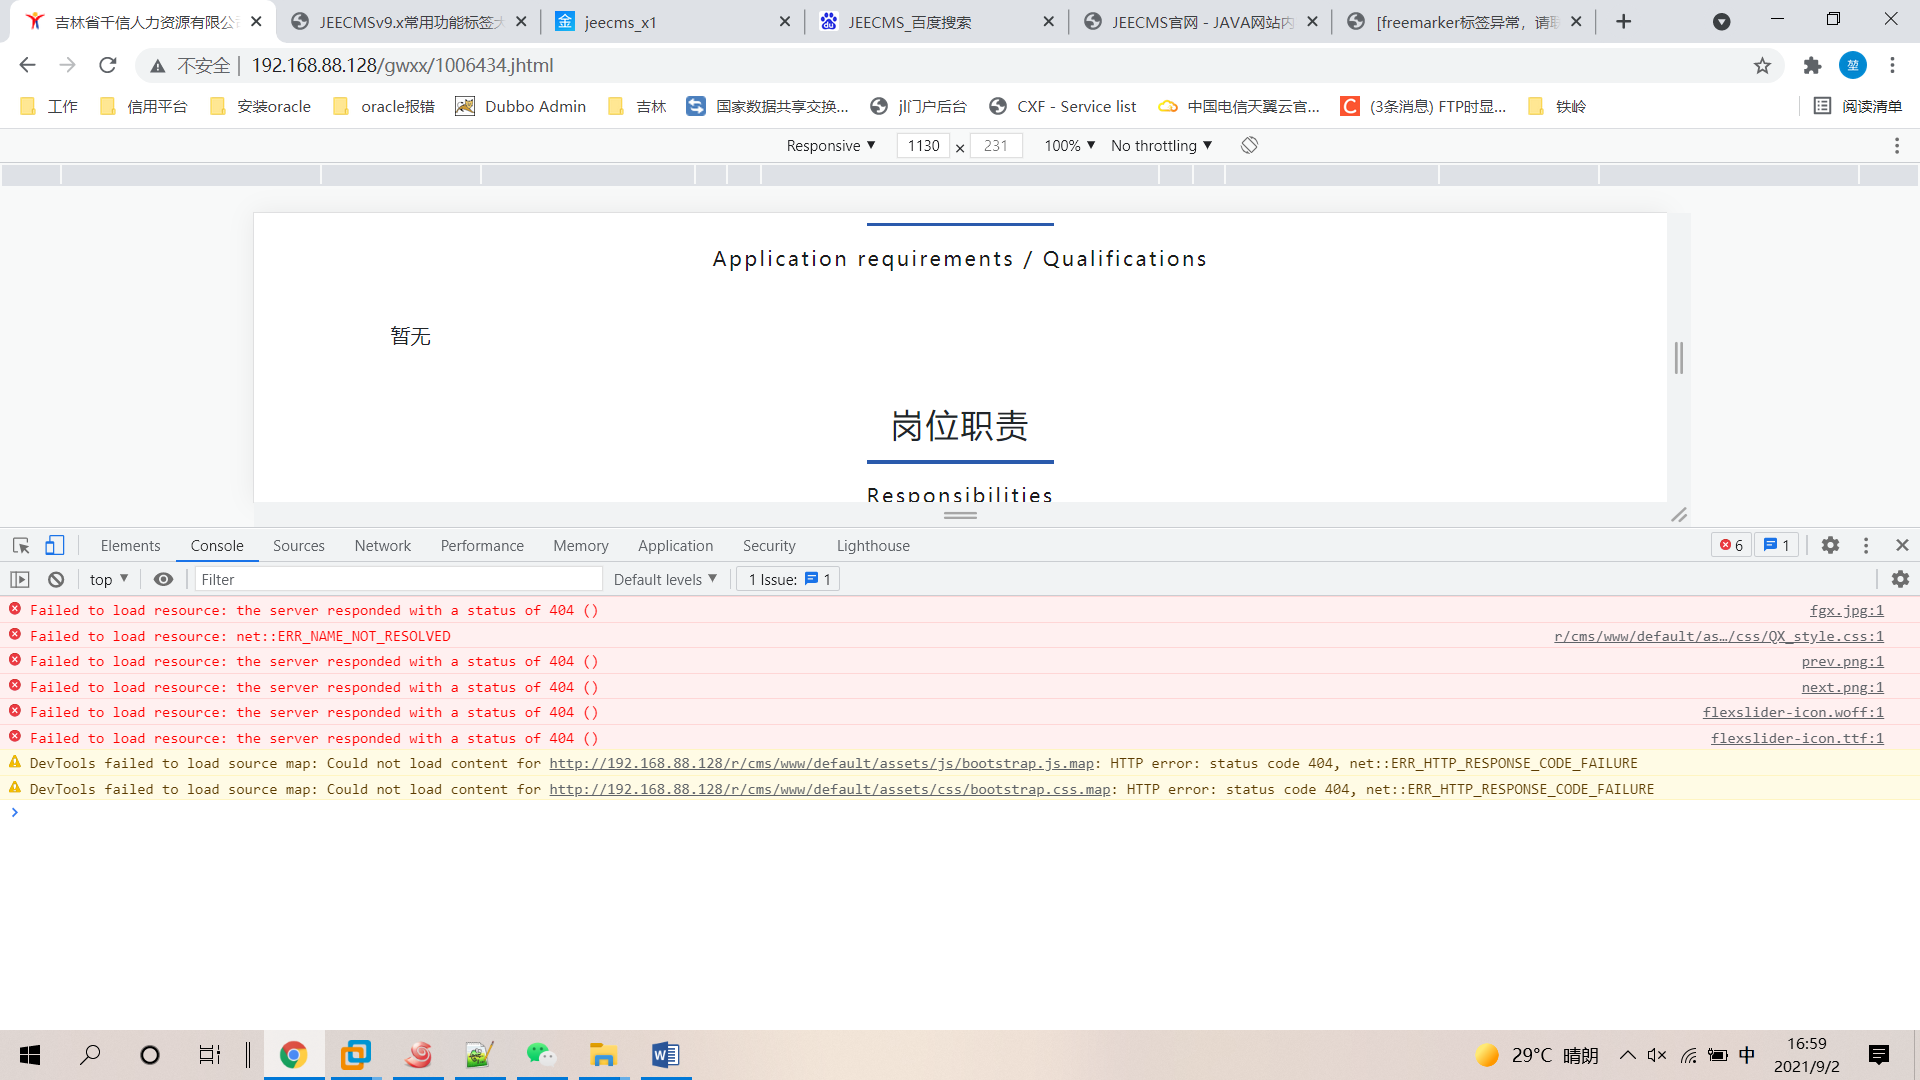This screenshot has width=1920, height=1080.
Task: Click the rotate screen icon
Action: [x=1249, y=145]
